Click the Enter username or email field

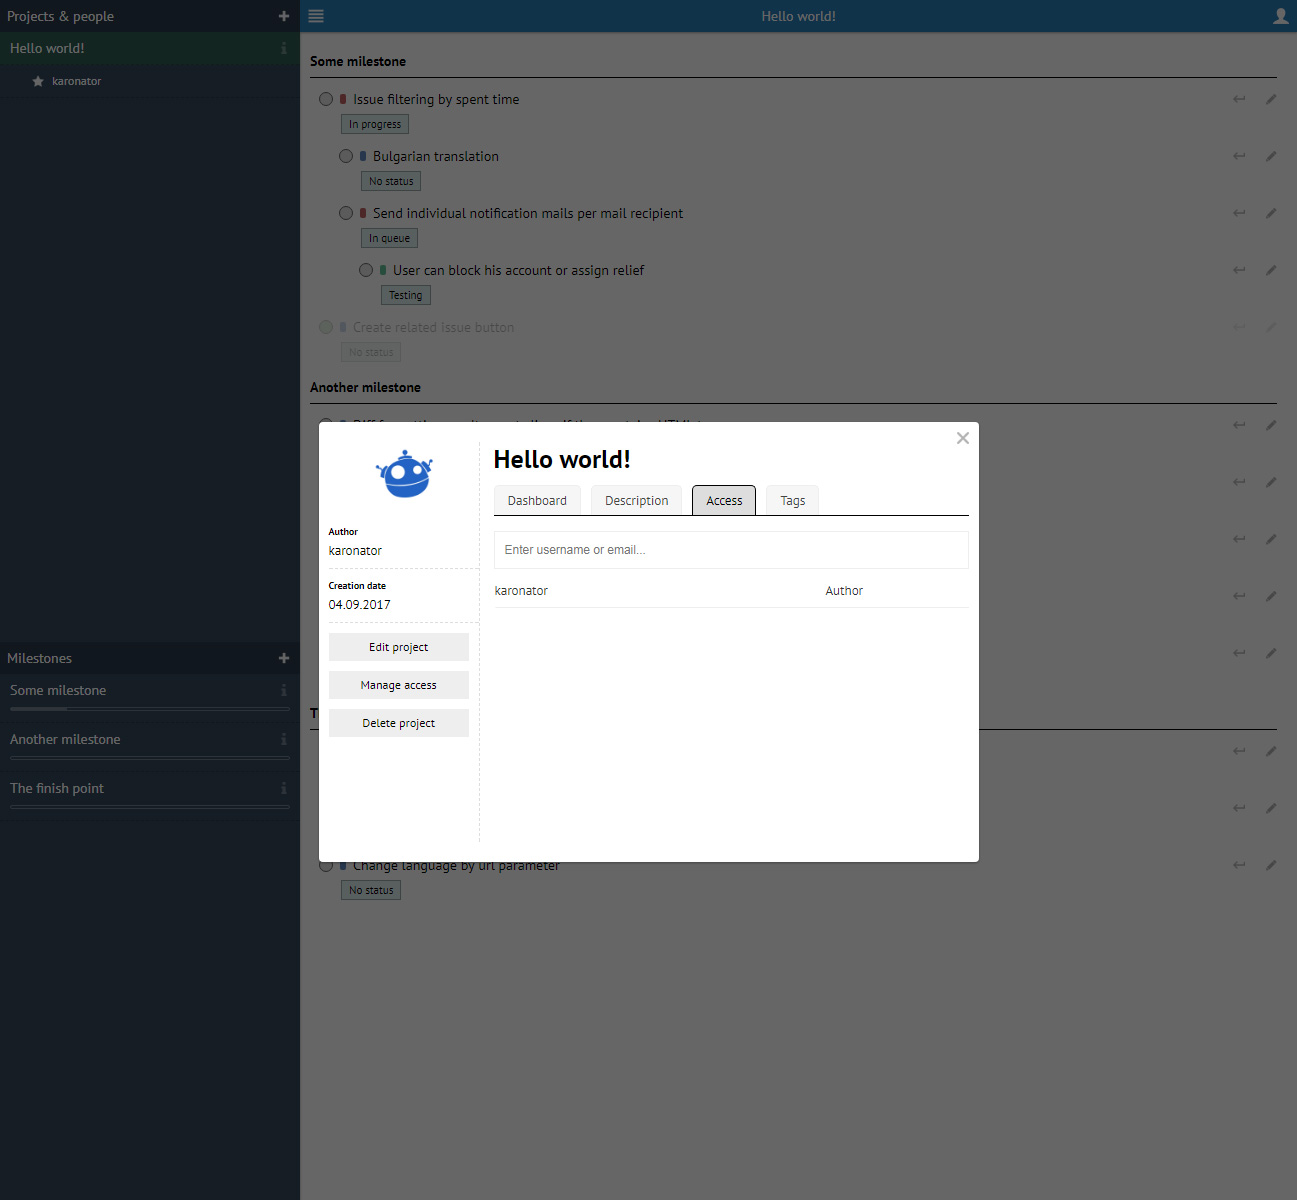pyautogui.click(x=731, y=550)
